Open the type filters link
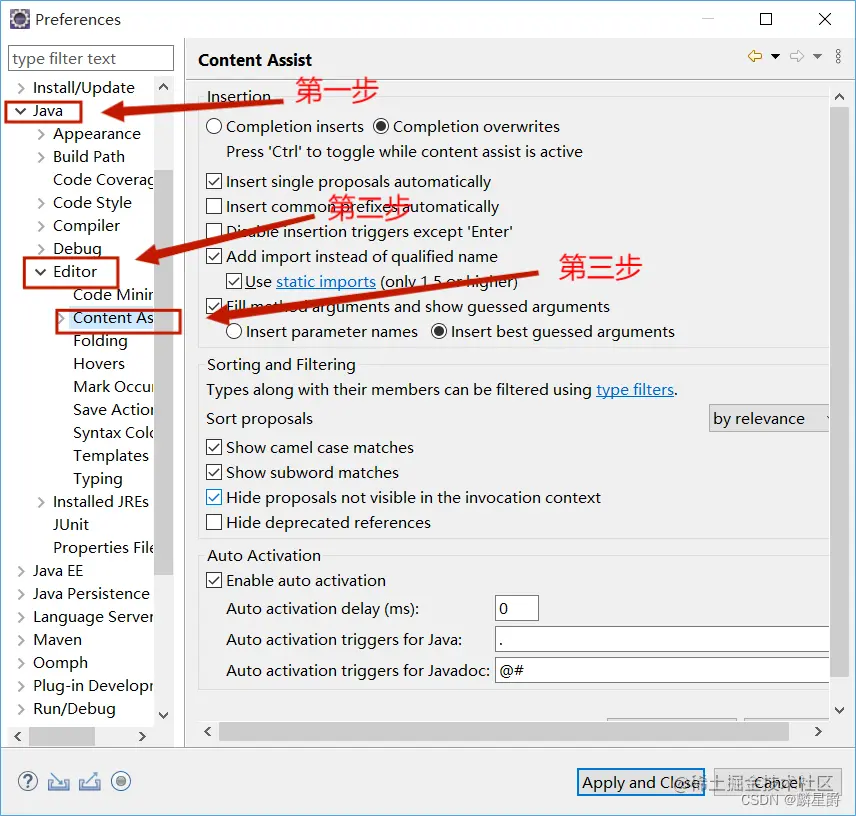 click(x=635, y=390)
